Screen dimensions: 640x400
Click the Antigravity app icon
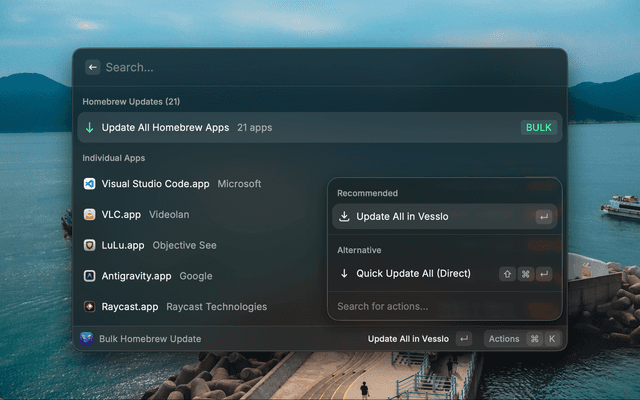(x=90, y=276)
